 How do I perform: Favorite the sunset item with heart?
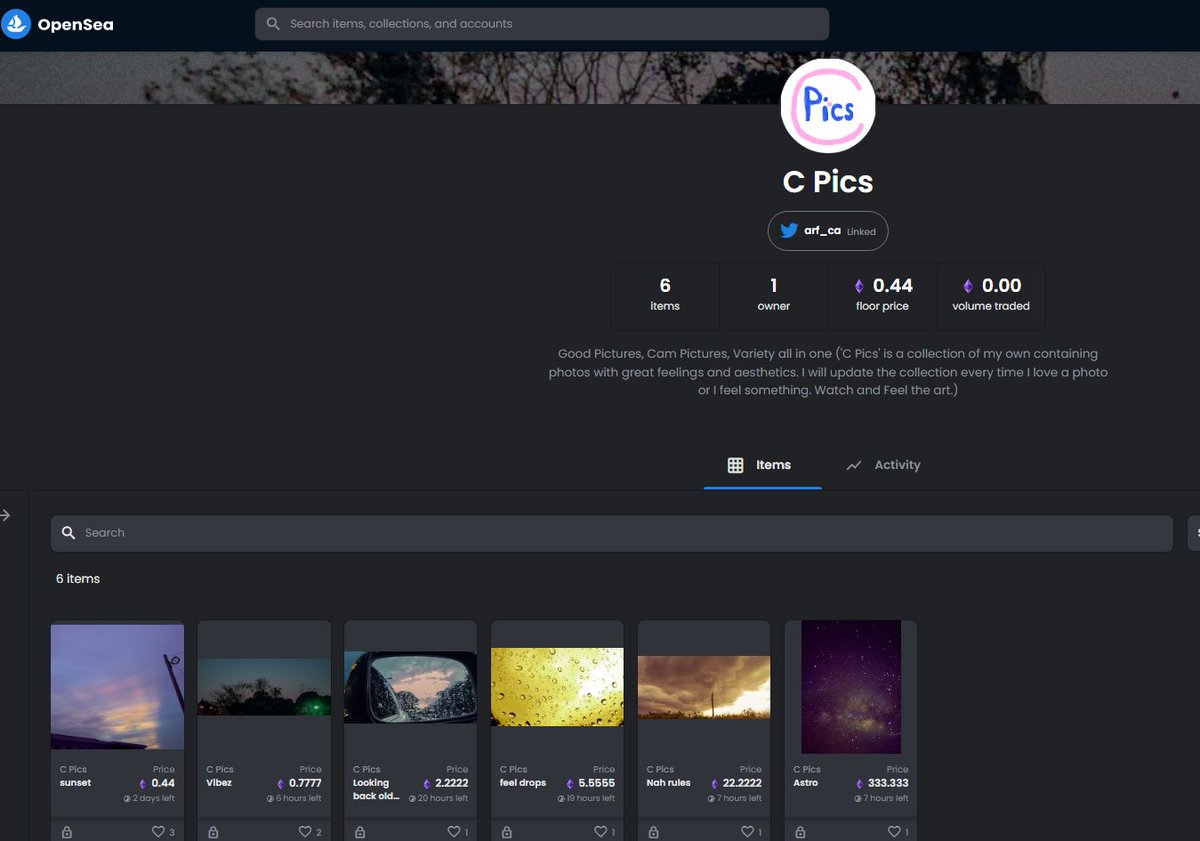coord(158,832)
